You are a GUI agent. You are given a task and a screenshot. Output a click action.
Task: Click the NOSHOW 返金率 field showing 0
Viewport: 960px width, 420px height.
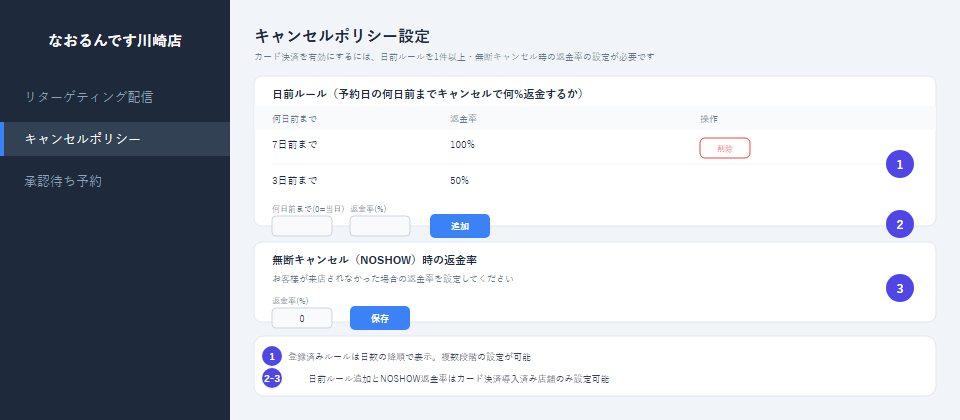[x=302, y=318]
